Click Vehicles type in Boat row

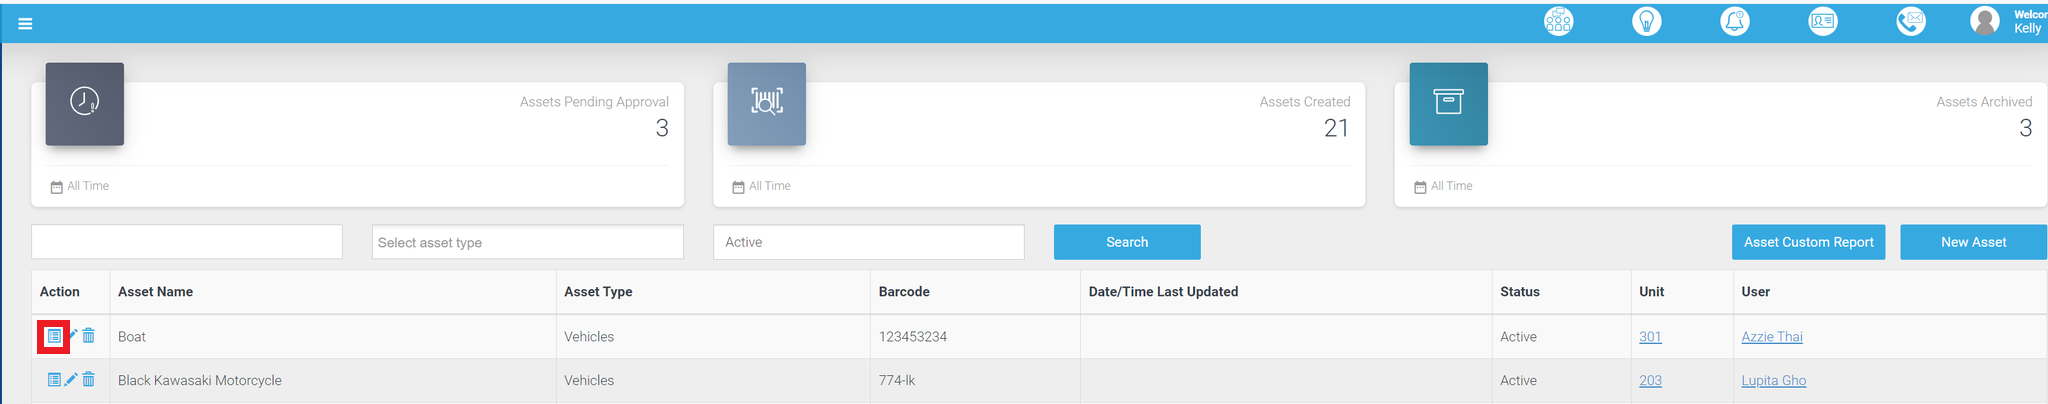tap(589, 337)
